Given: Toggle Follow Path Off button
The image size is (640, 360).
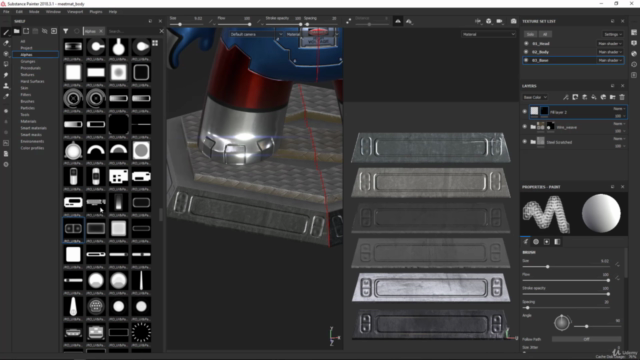Looking at the screenshot, I should pos(587,339).
